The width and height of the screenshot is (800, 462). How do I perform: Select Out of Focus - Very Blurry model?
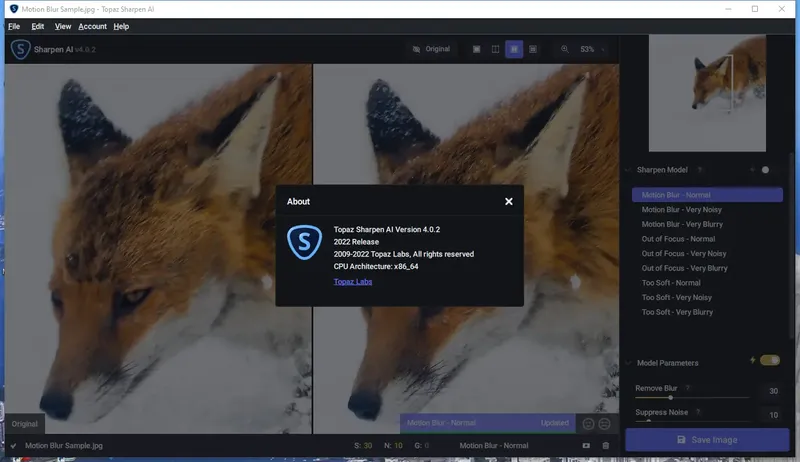[x=707, y=268]
